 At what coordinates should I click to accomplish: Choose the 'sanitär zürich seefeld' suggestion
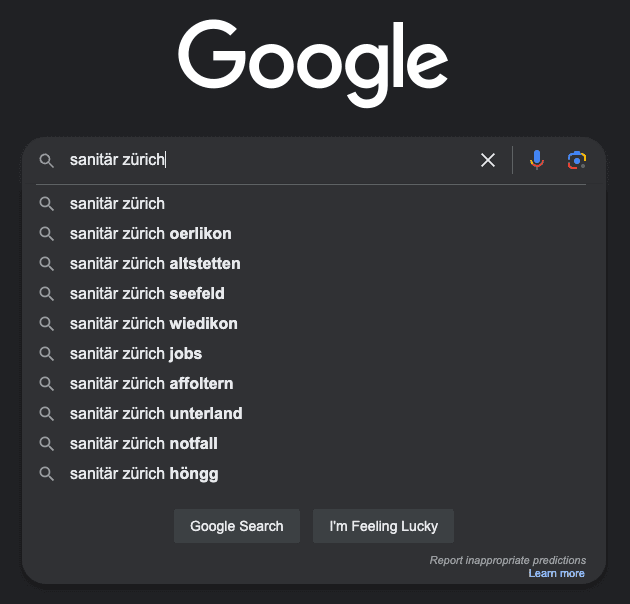pyautogui.click(x=147, y=294)
